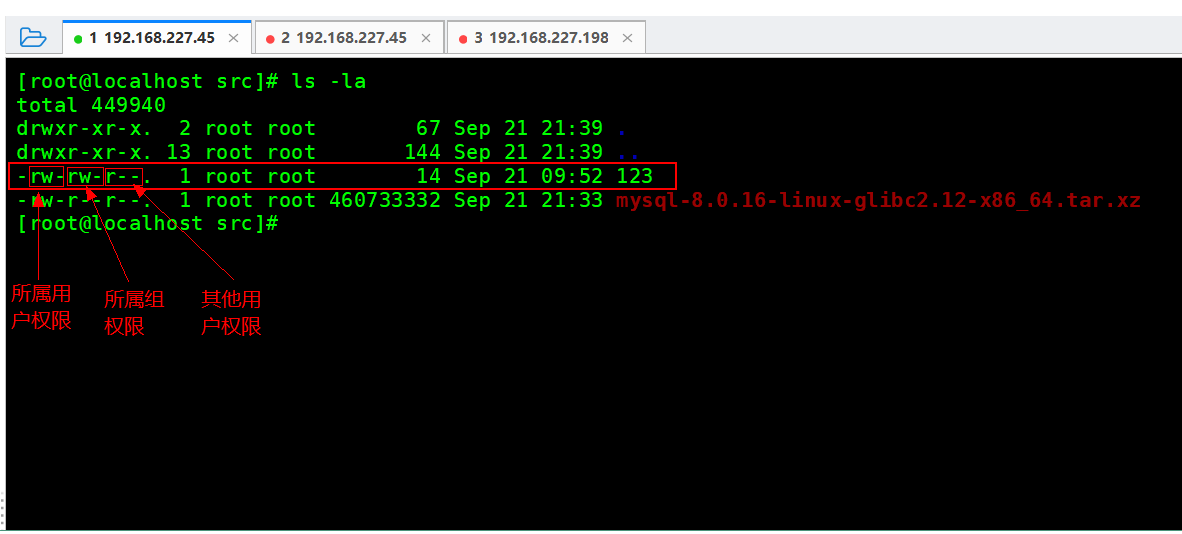Image resolution: width=1182 pixels, height=534 pixels.
Task: Close tab 1 192.168.227.45
Action: 234,38
